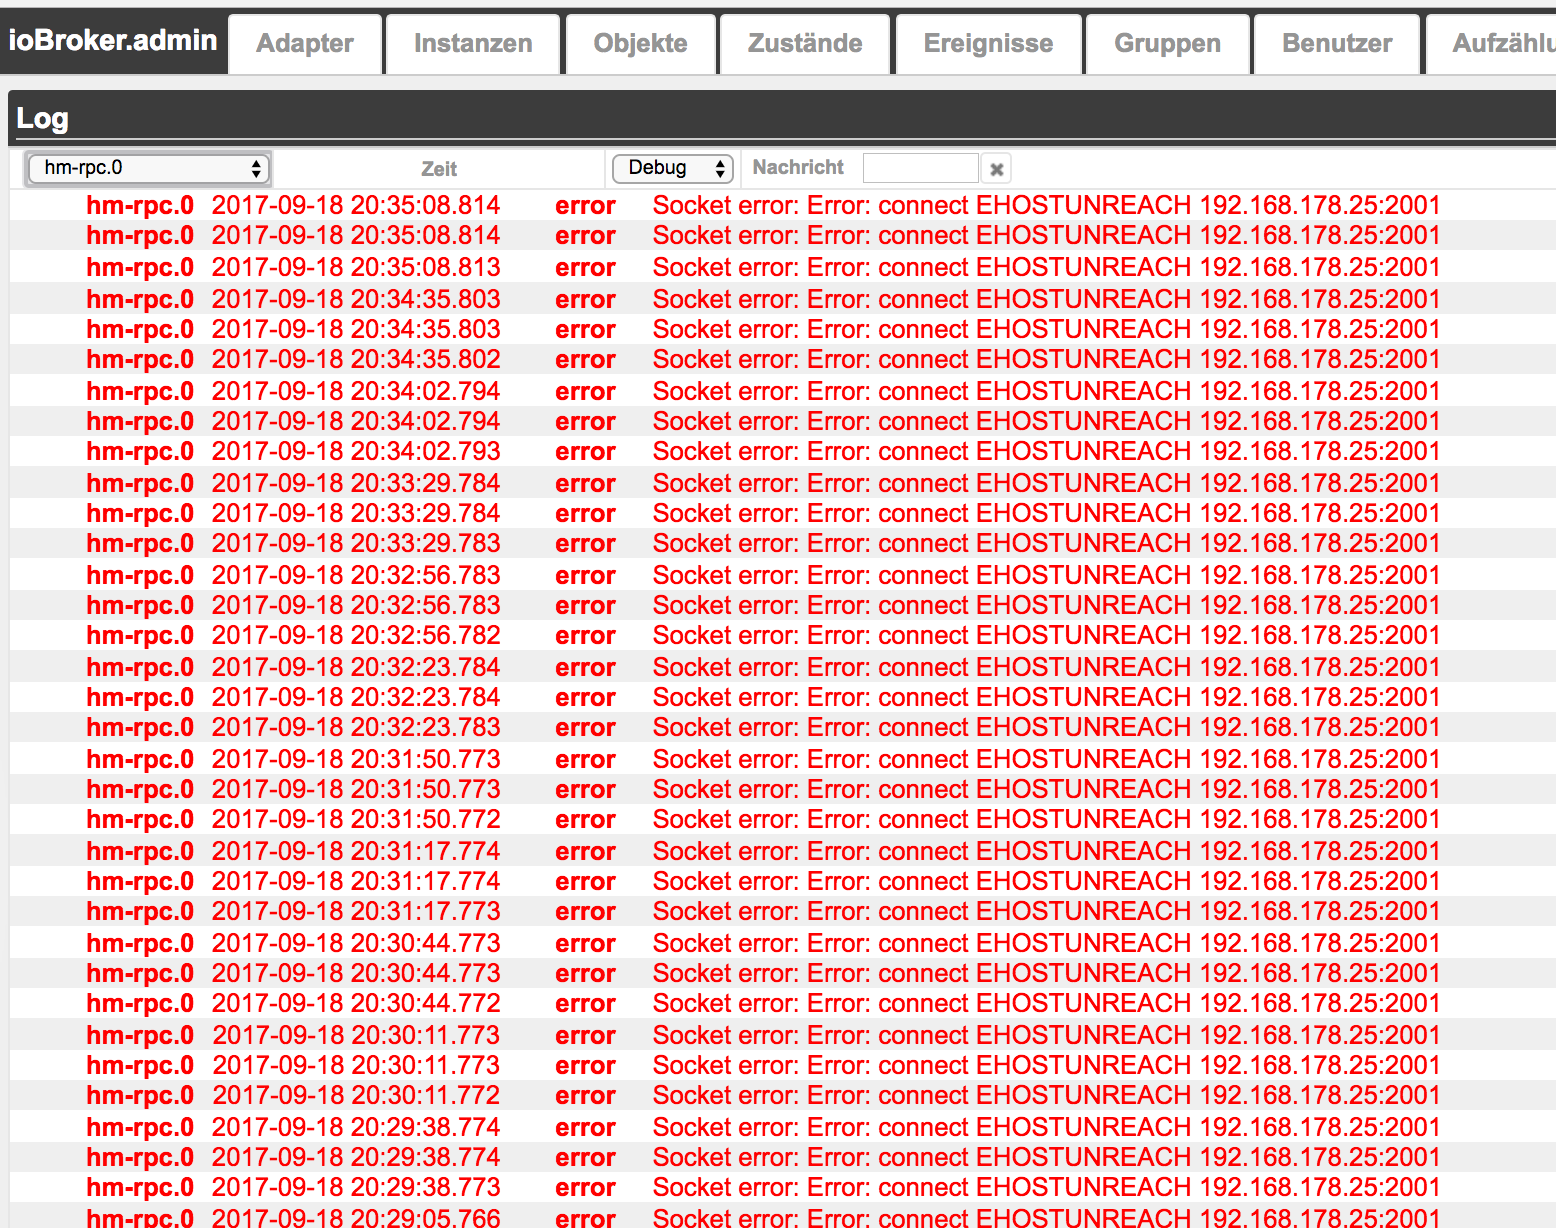Select log timestamp 2017-09-18 20:33:29.783
The width and height of the screenshot is (1556, 1228).
[356, 544]
